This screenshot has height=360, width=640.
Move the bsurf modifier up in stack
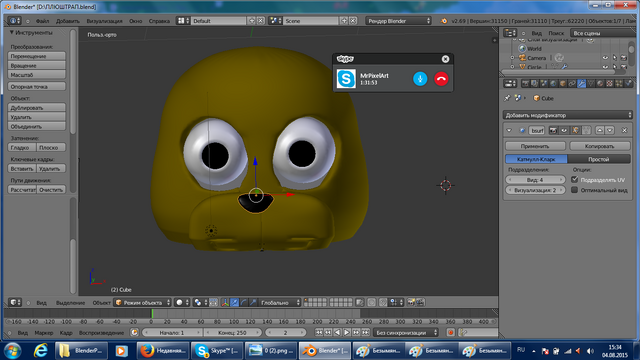600,130
